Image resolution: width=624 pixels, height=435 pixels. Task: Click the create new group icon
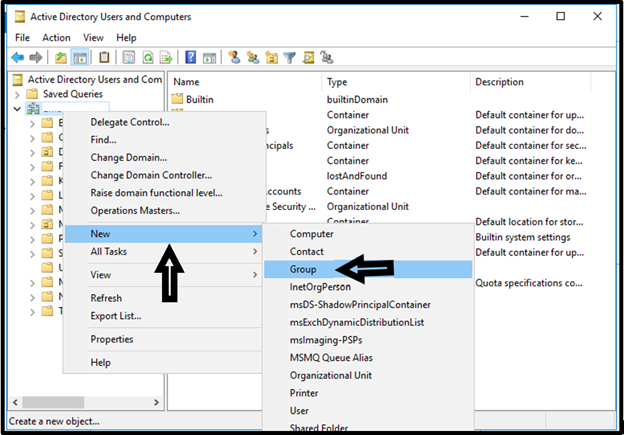tap(253, 58)
